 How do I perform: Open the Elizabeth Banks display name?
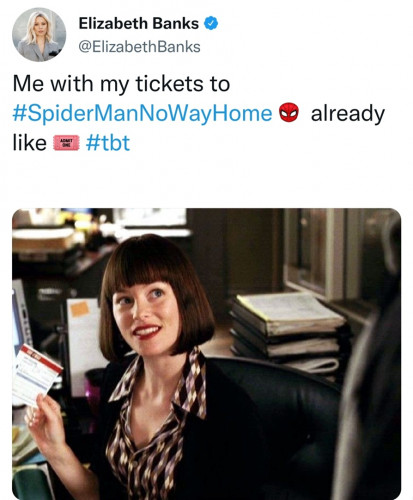(x=139, y=23)
